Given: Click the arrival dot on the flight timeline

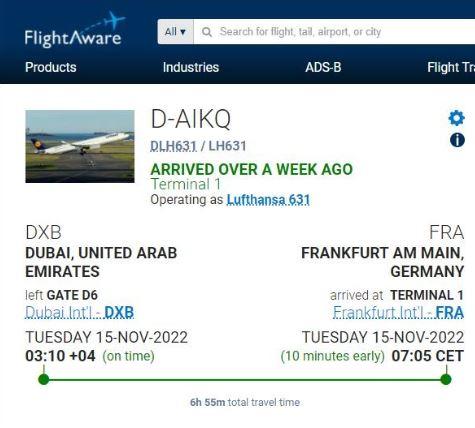Looking at the screenshot, I should (446, 379).
